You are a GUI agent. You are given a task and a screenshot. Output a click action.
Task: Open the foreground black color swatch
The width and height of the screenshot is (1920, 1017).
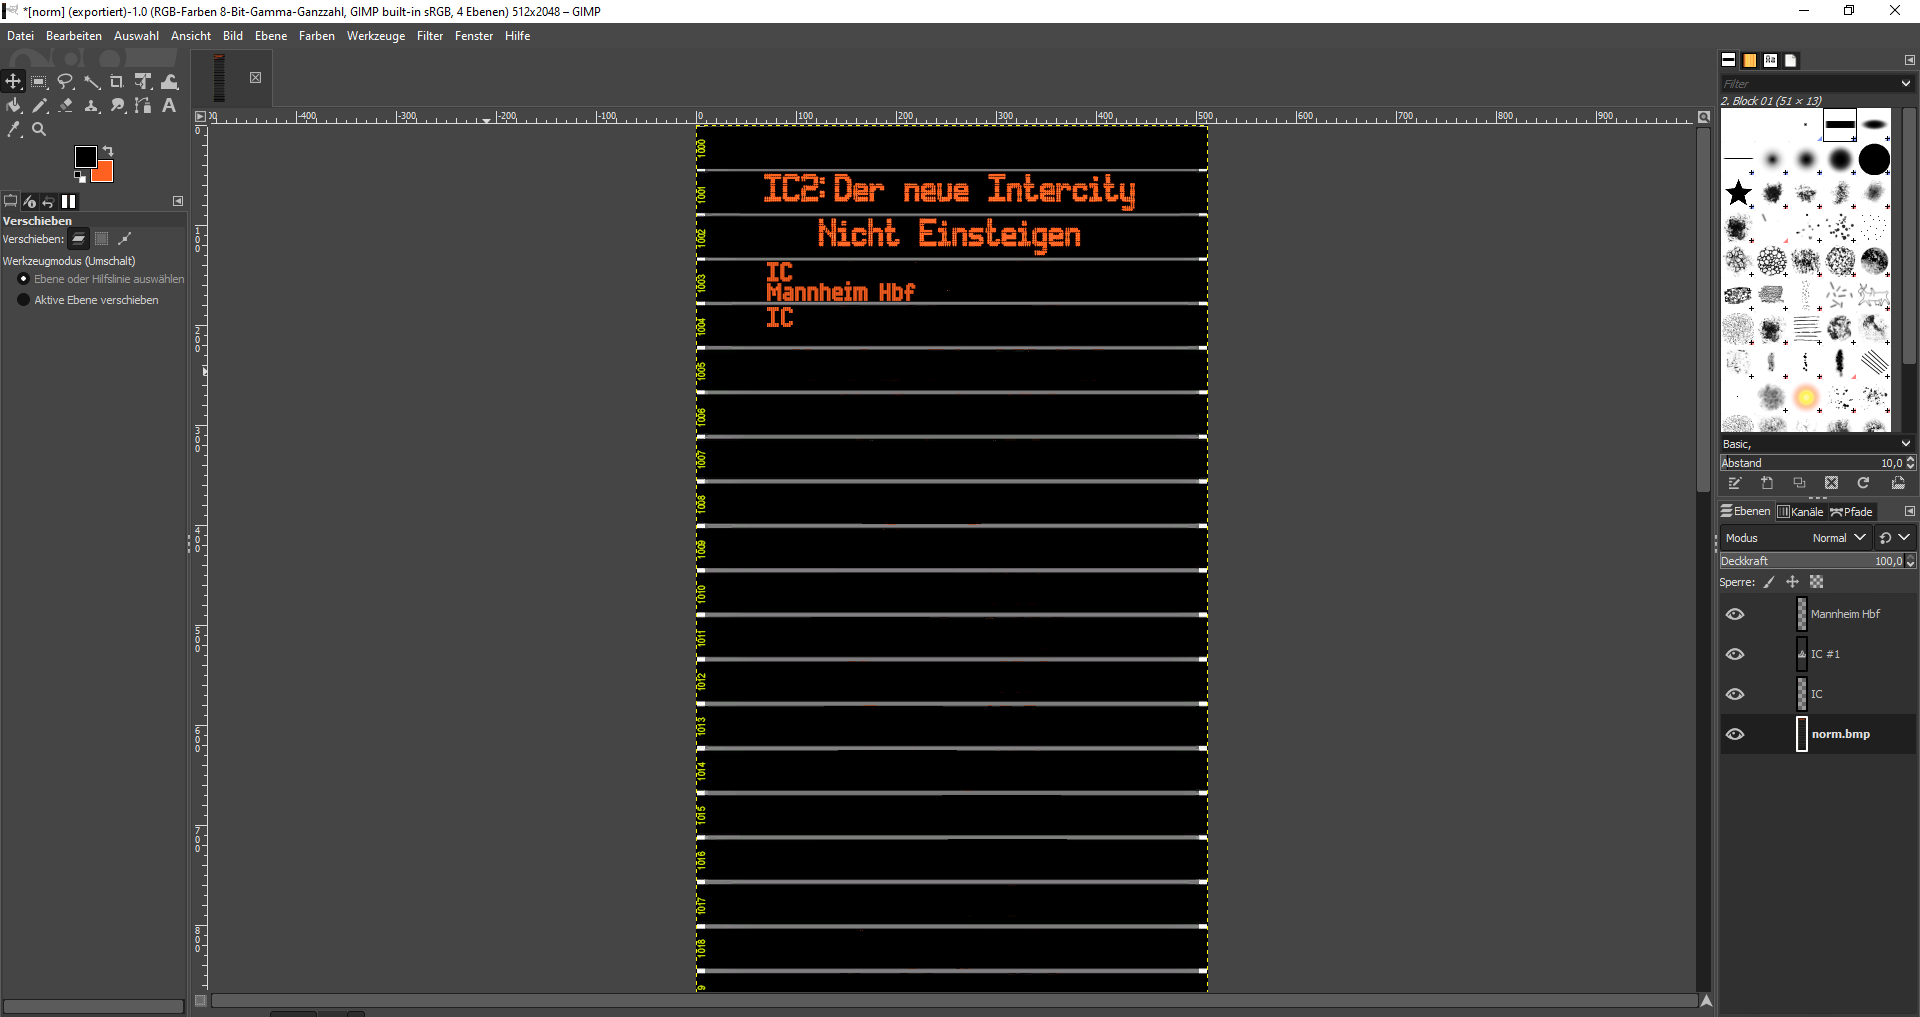point(85,156)
